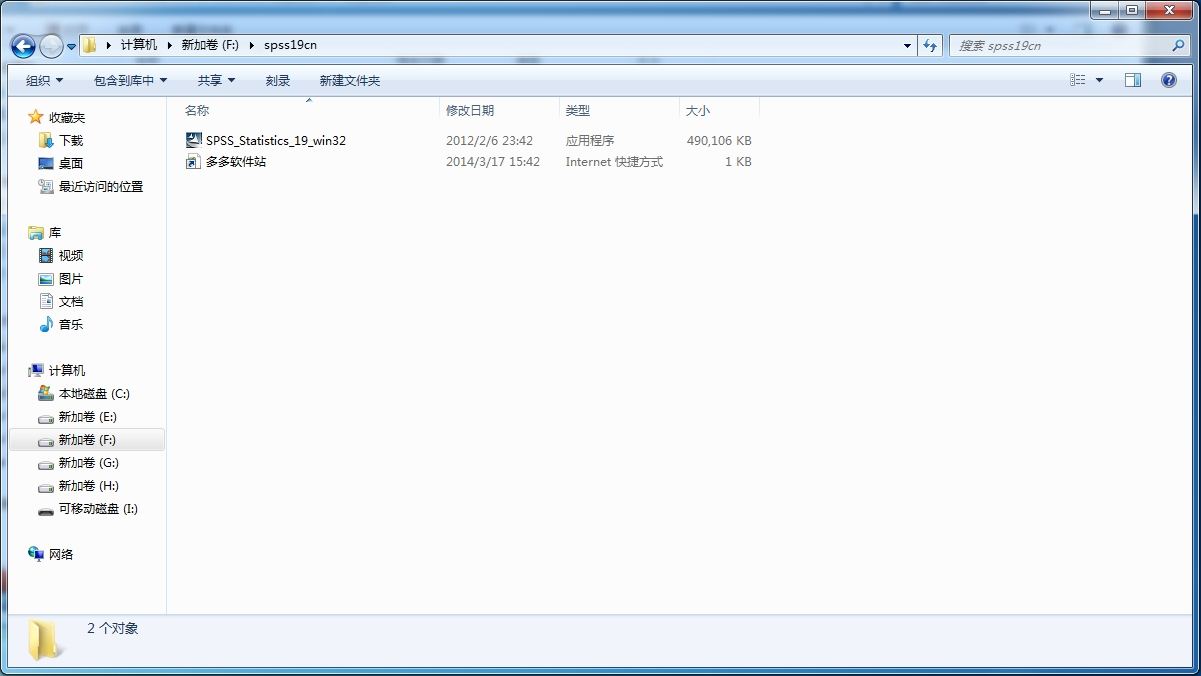The width and height of the screenshot is (1201, 676).
Task: Change view with the view icon
Action: [x=1078, y=80]
